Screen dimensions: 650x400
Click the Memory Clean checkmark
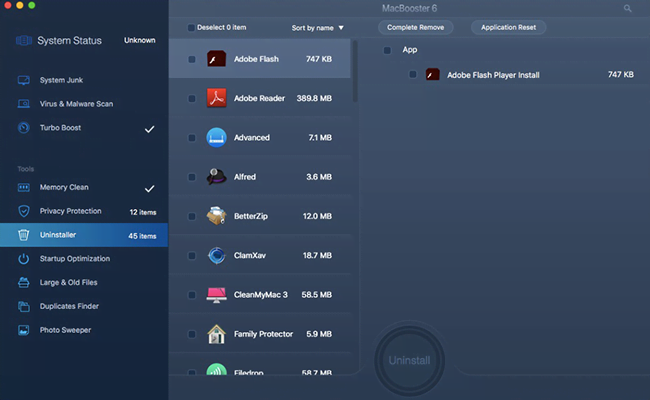click(150, 189)
